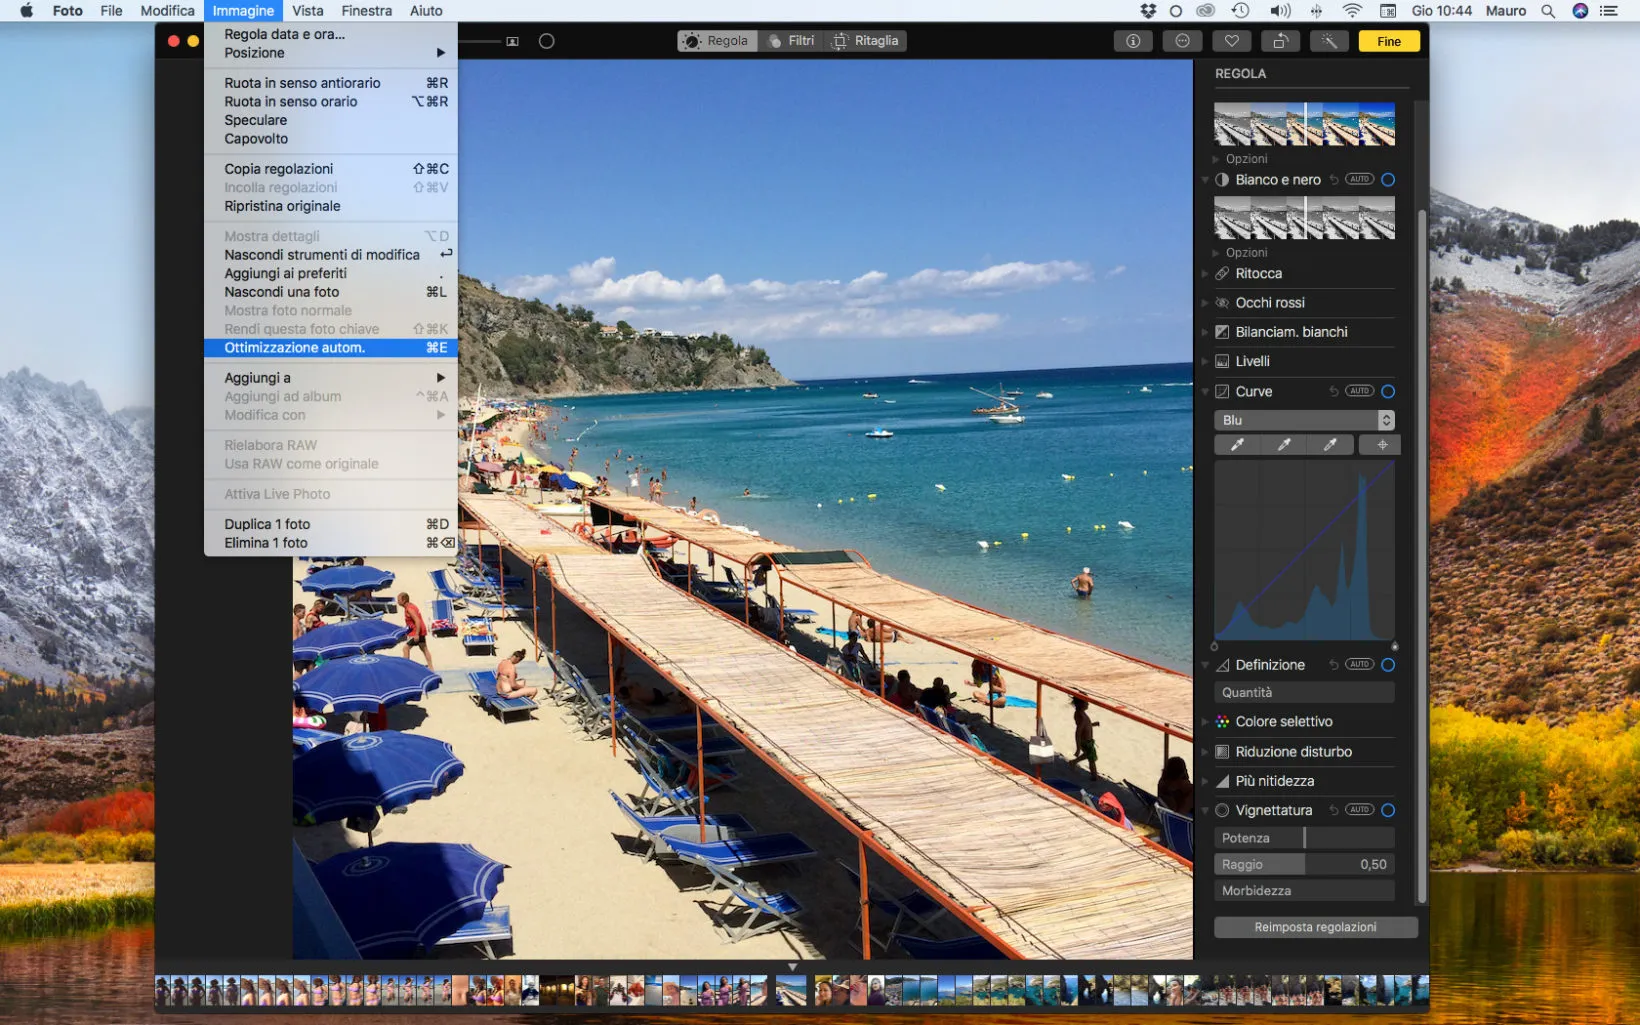Toggle the Definizione enable circle
Viewport: 1640px width, 1025px height.
(x=1388, y=664)
